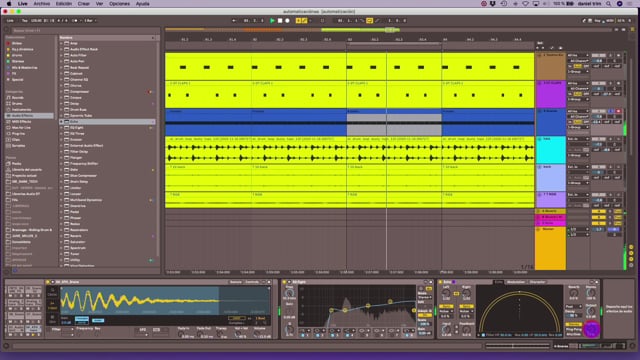This screenshot has height=360, width=640.
Task: Click the EQ Eight Q knob
Action: 289,329
